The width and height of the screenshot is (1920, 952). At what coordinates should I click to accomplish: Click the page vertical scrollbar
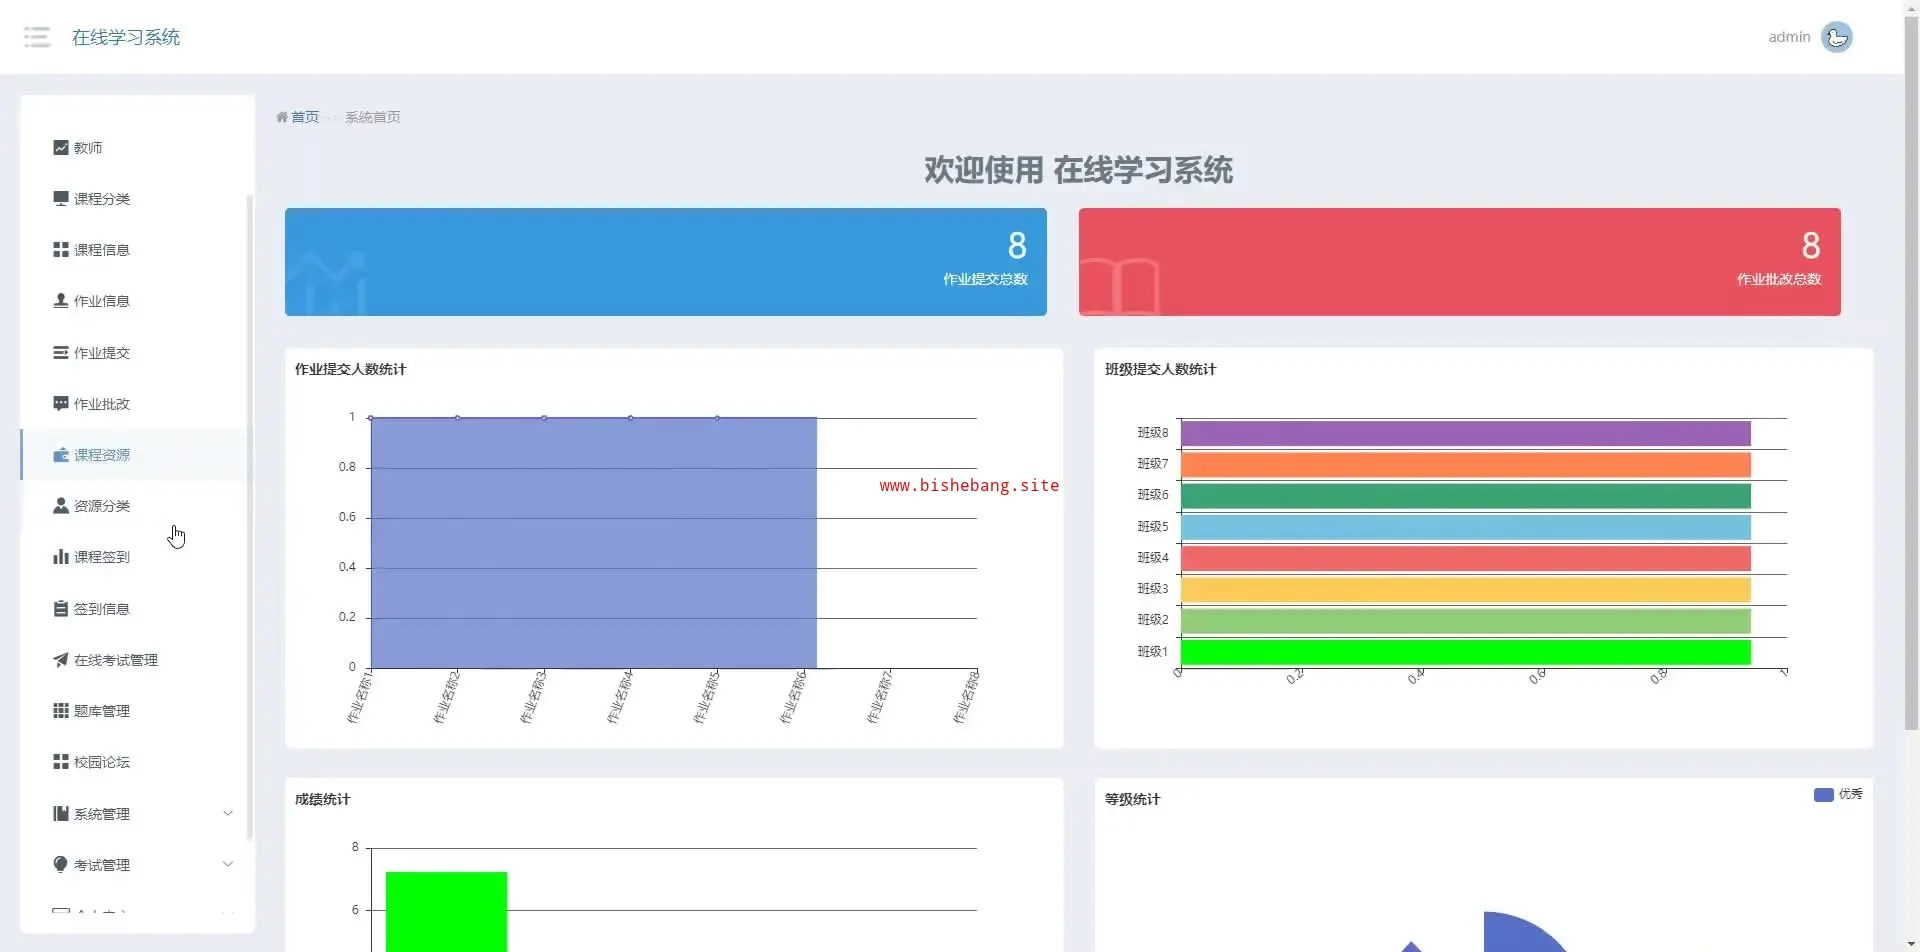(1911, 400)
